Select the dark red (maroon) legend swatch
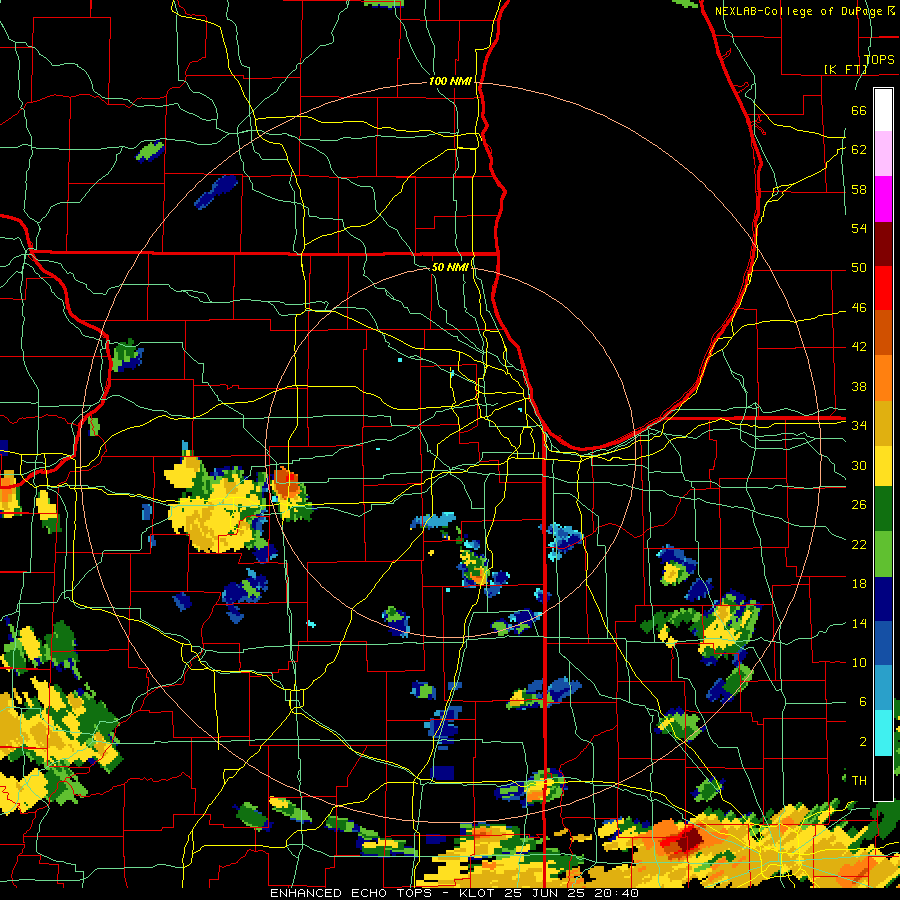Viewport: 900px width, 900px height. [x=883, y=244]
